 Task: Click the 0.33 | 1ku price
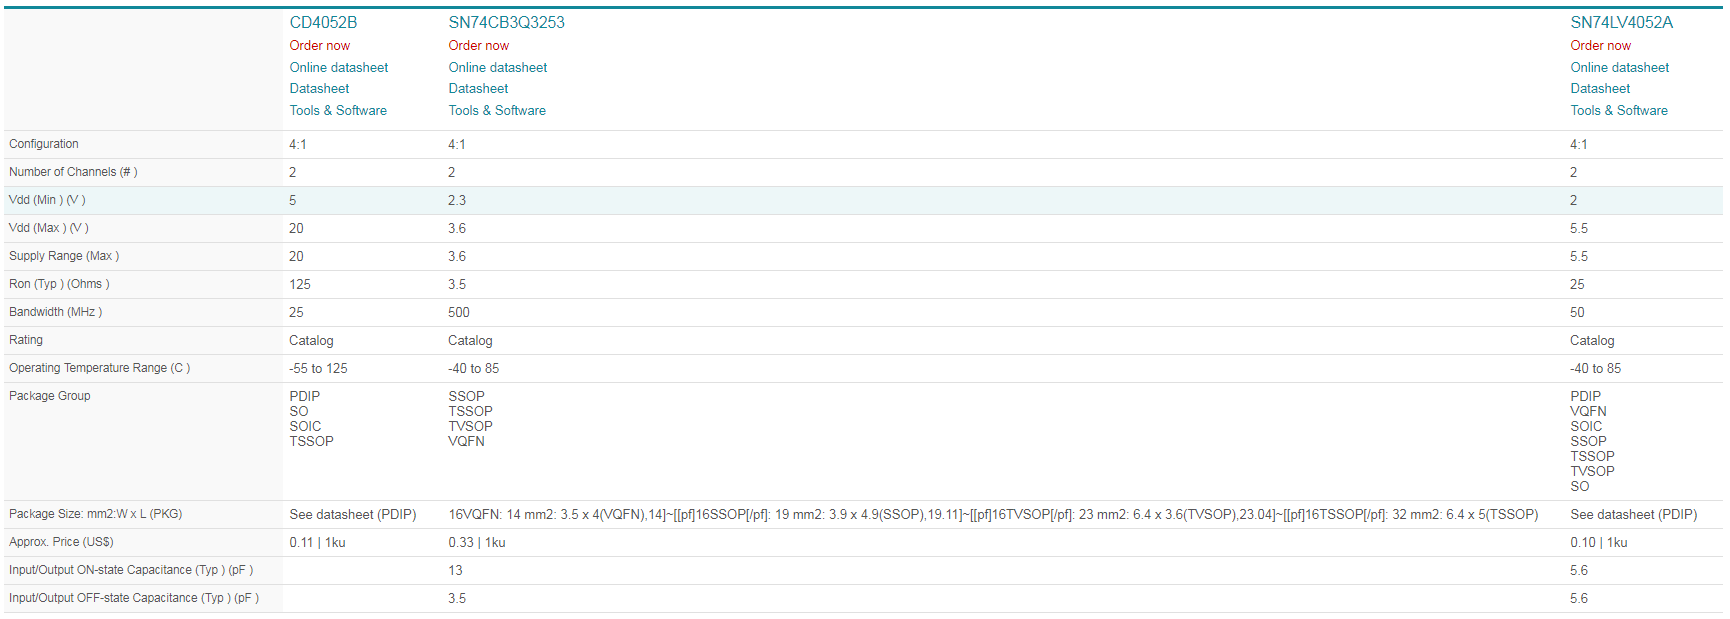point(477,542)
